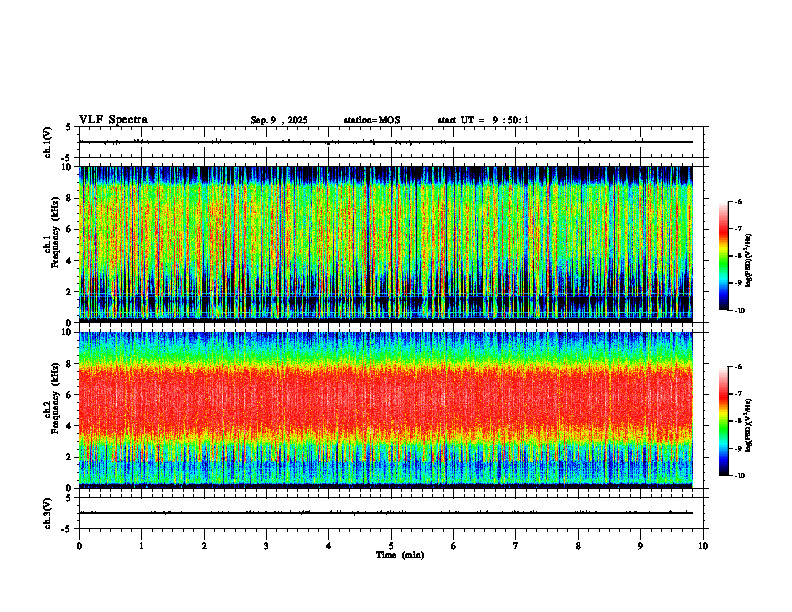Click the ch.2 colorbar log(PSD) label
This screenshot has height=612, width=792.
pos(749,426)
